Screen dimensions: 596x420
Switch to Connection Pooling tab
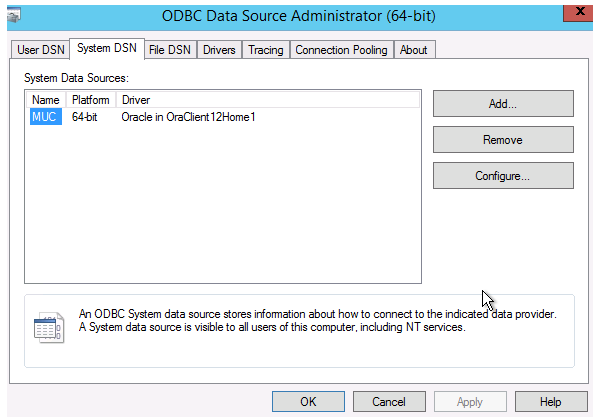(x=341, y=50)
